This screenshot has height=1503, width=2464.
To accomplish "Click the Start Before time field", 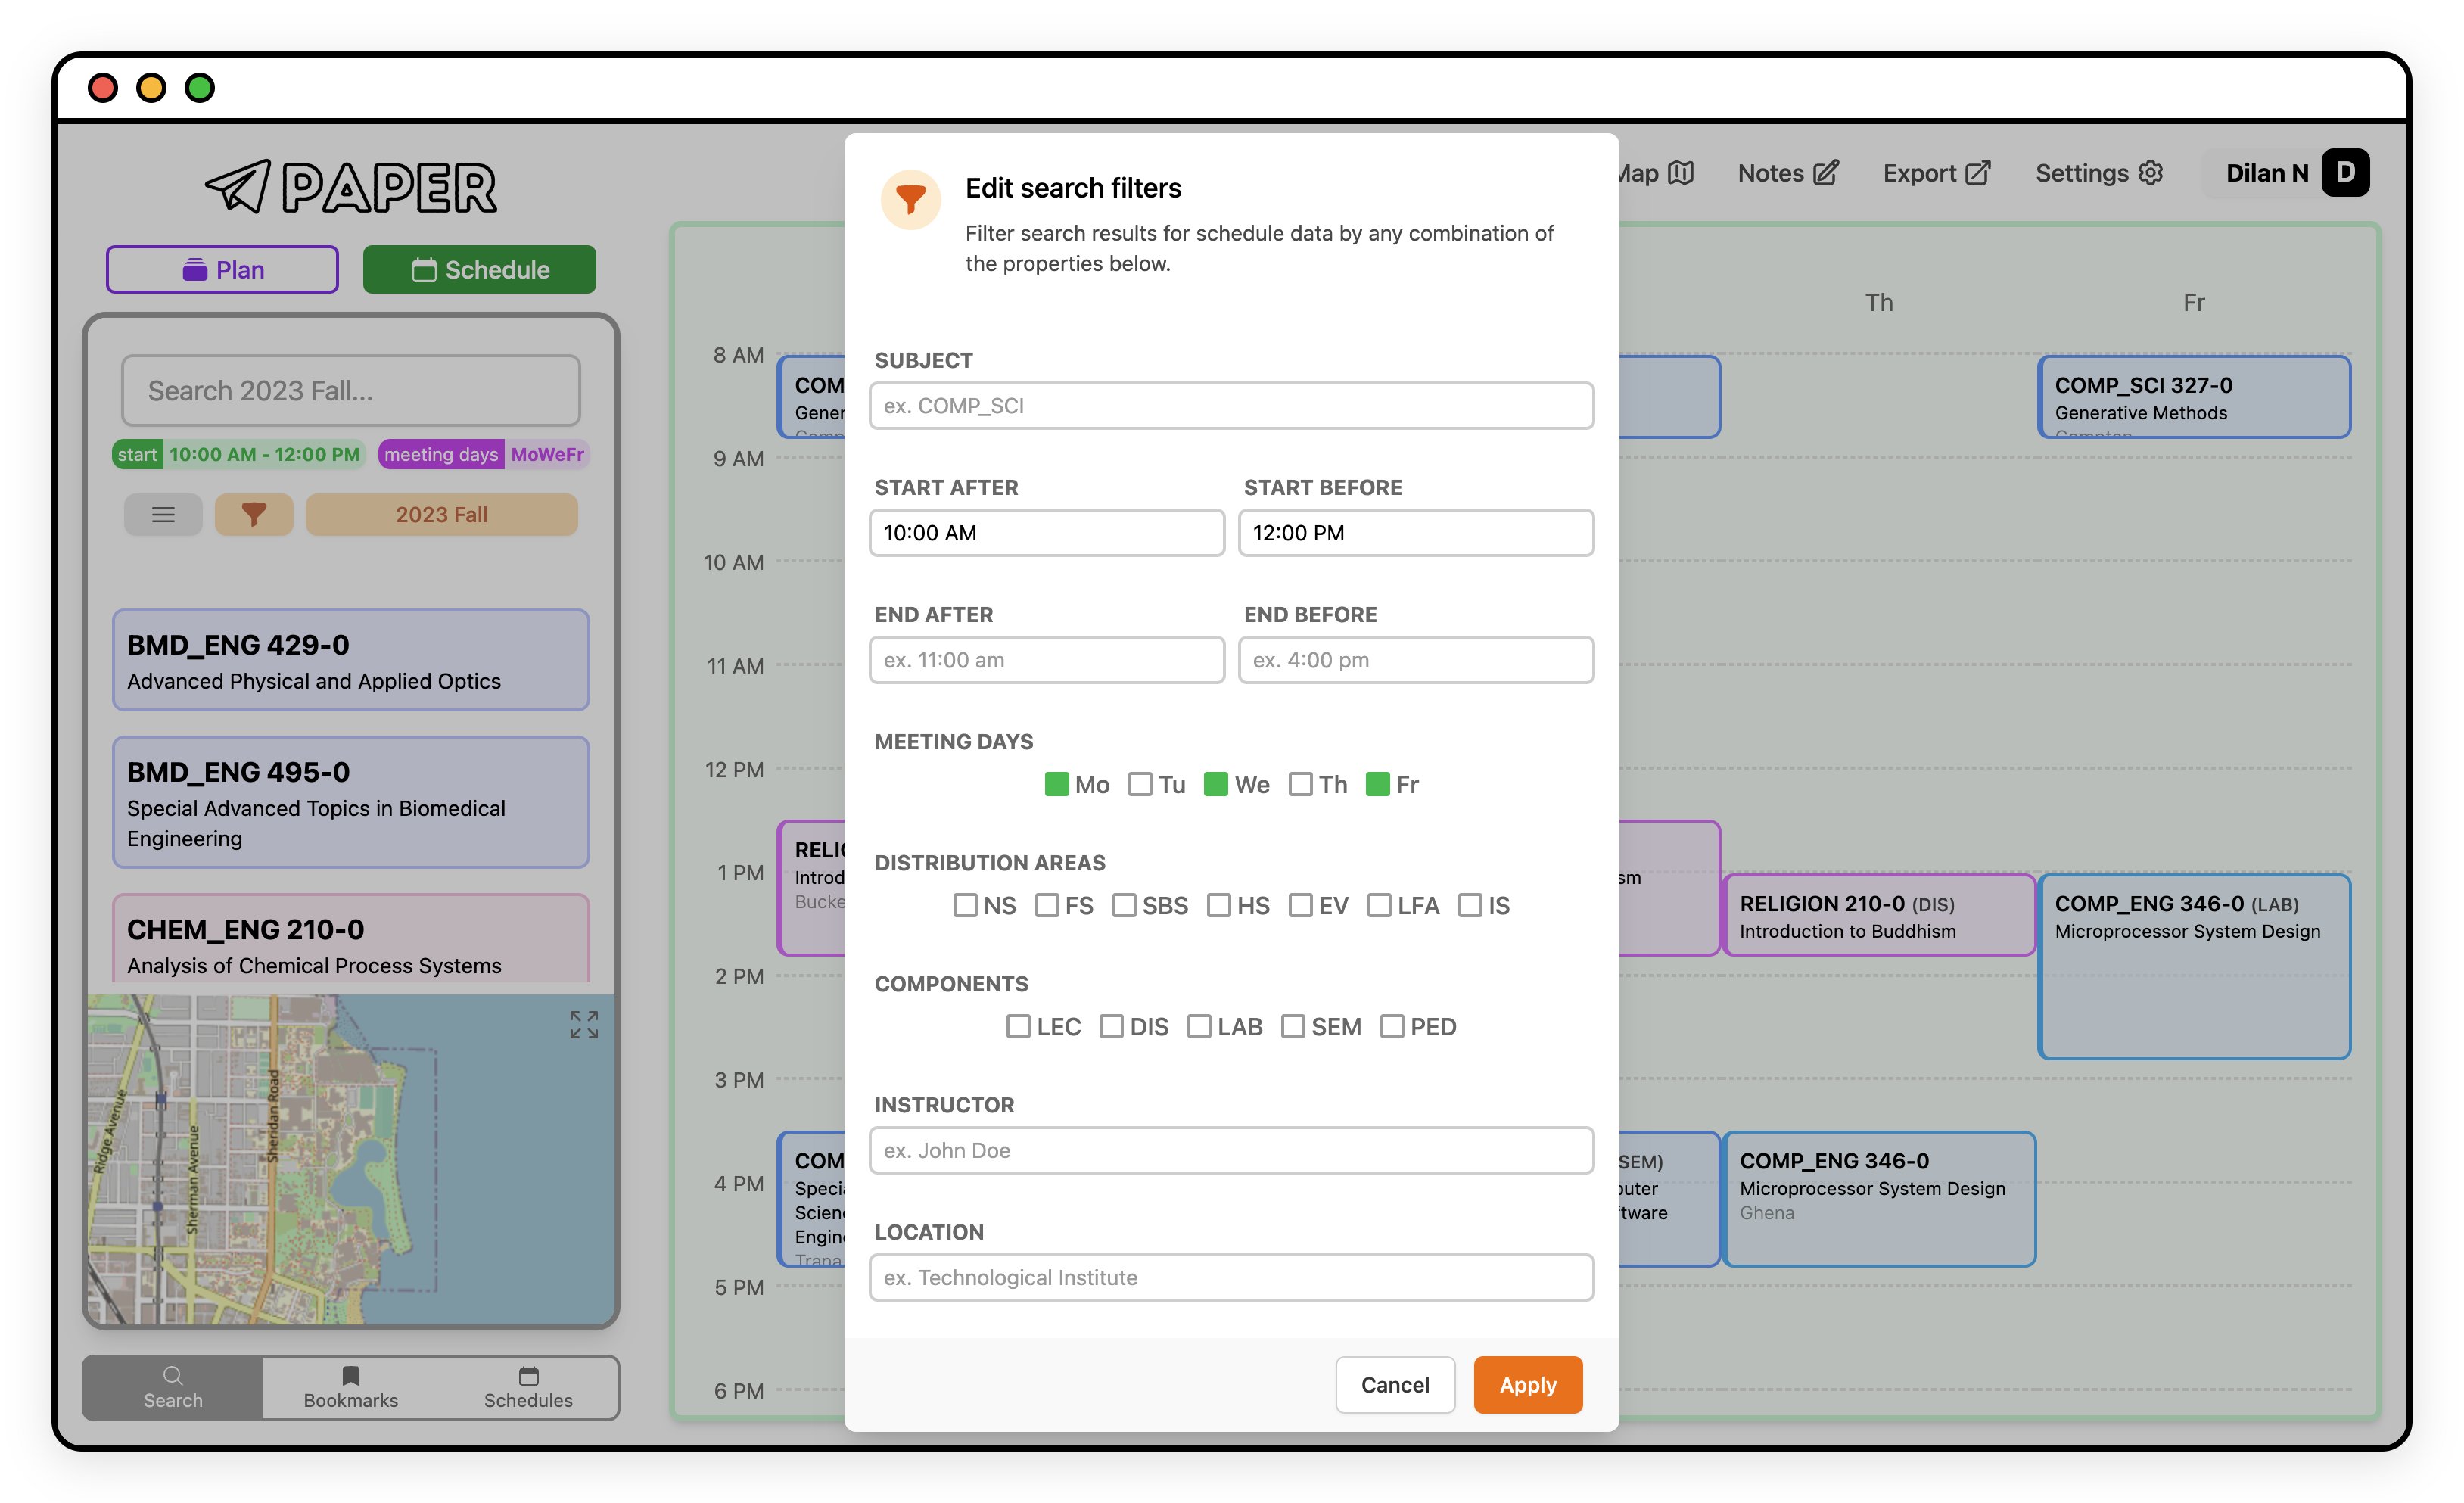I will point(1416,532).
